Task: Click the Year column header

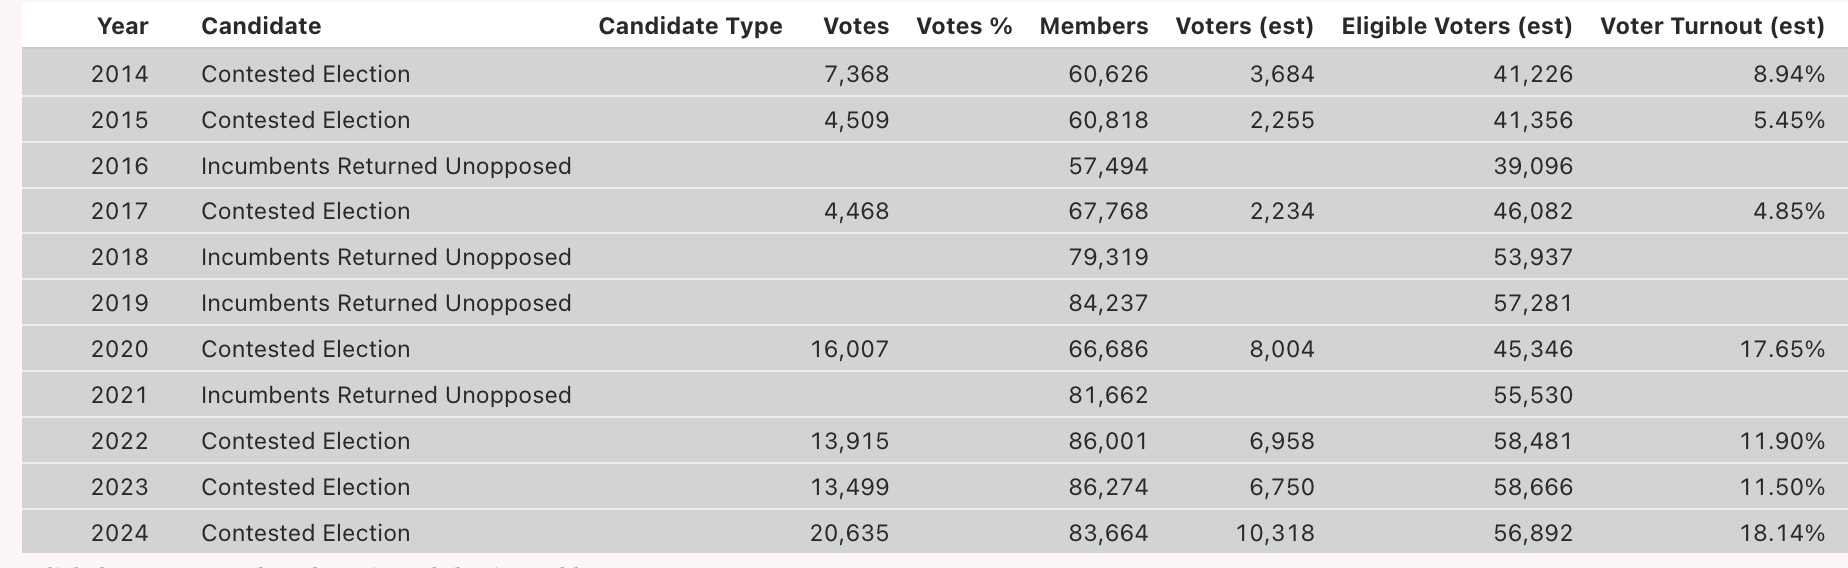Action: point(122,26)
